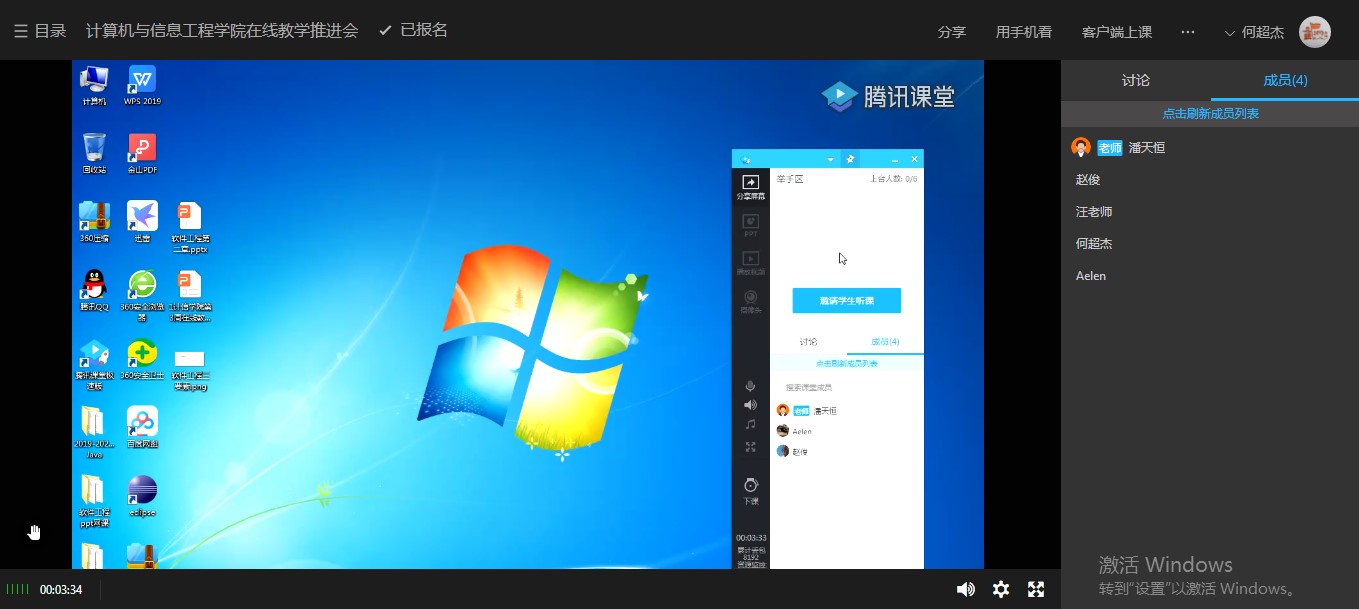The height and width of the screenshot is (609, 1359).
Task: Toggle fullscreen on the video player
Action: tap(1036, 589)
